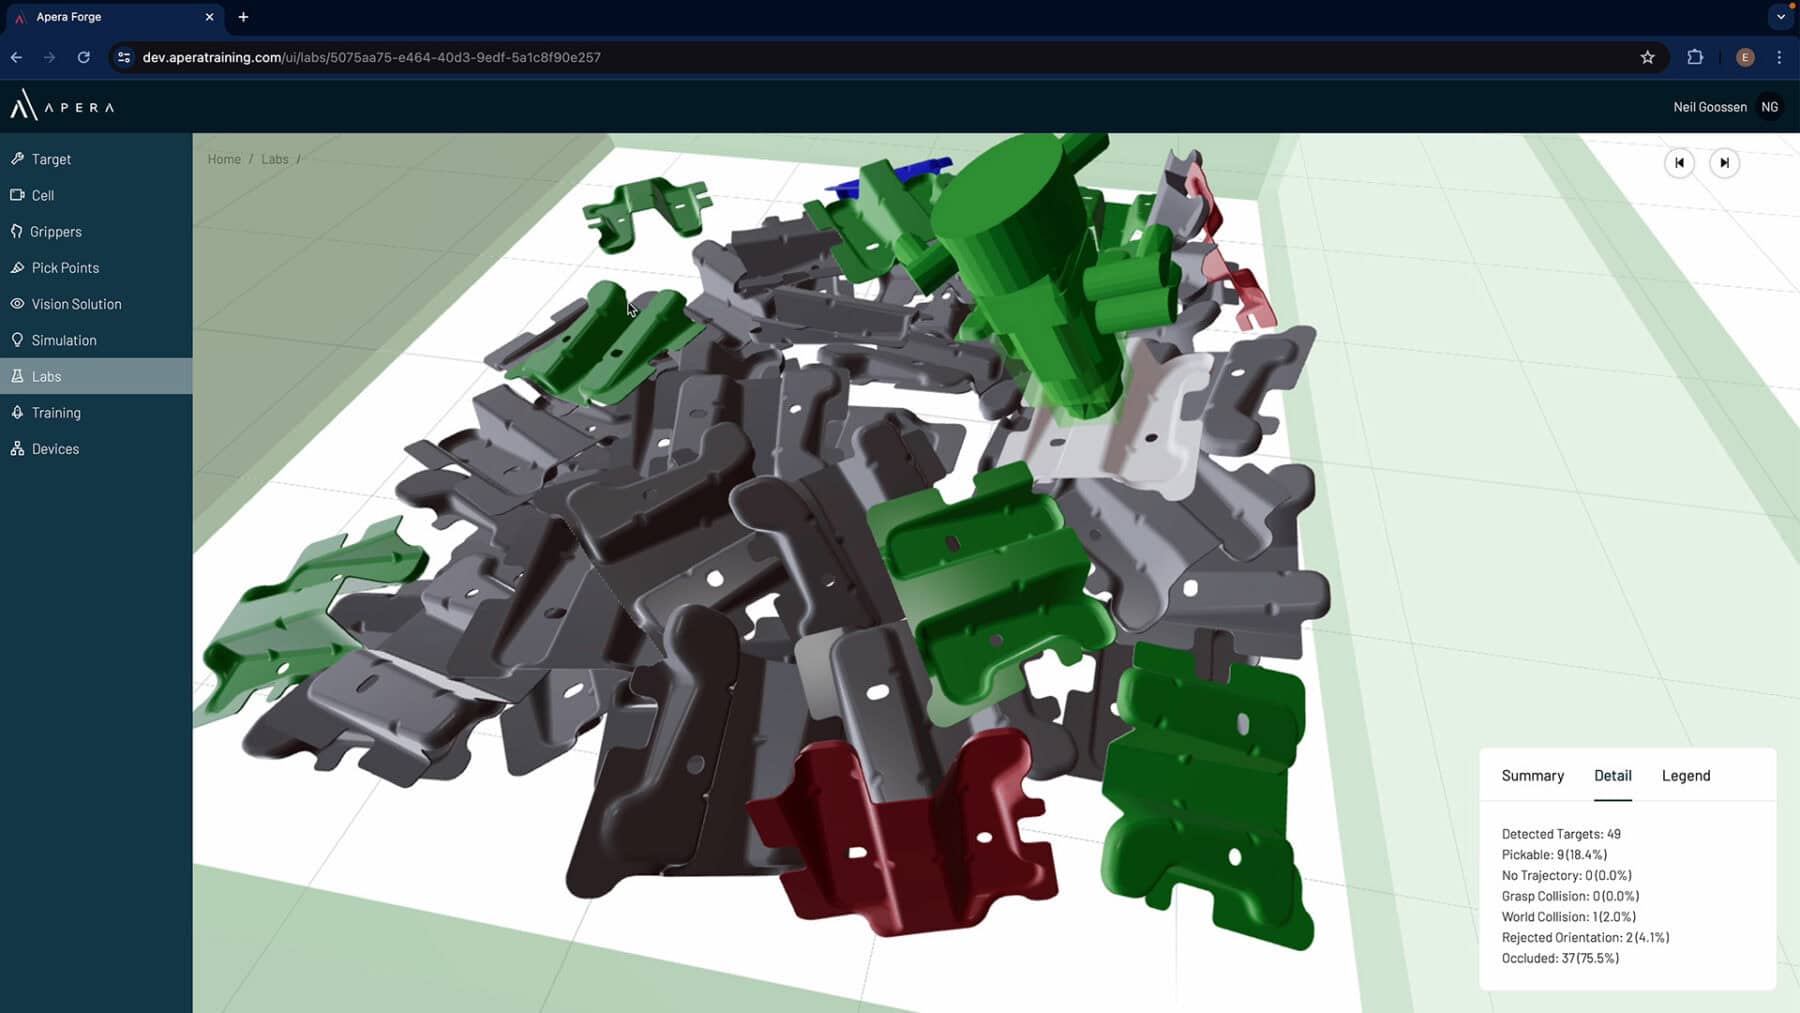The height and width of the screenshot is (1013, 1800).
Task: Open the Training section
Action: (x=56, y=412)
